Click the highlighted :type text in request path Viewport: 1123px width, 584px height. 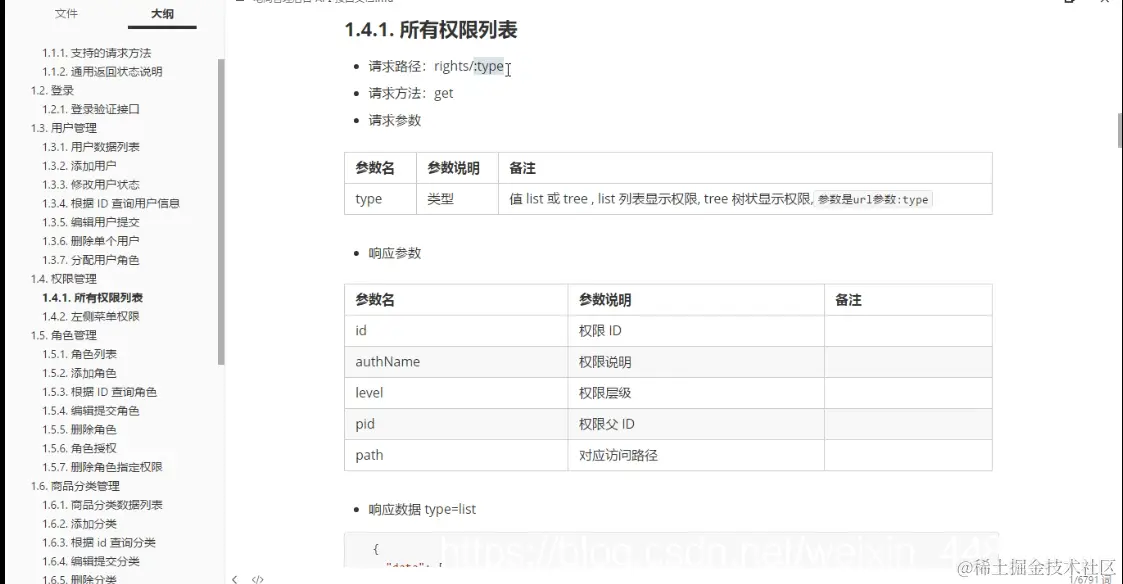(489, 65)
